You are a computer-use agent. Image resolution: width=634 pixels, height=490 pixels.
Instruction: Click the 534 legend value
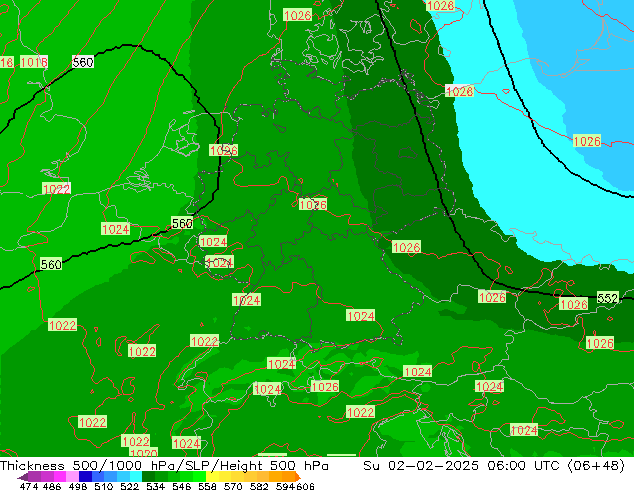point(155,486)
